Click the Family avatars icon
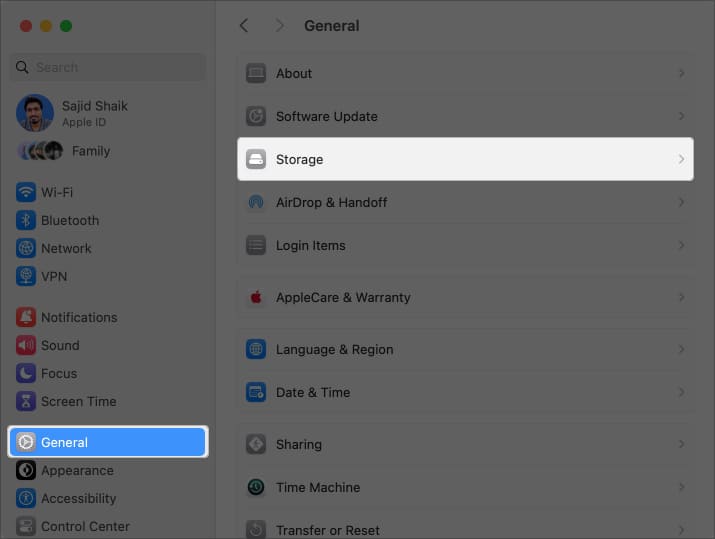Screen dimensions: 715x539 tap(40, 150)
